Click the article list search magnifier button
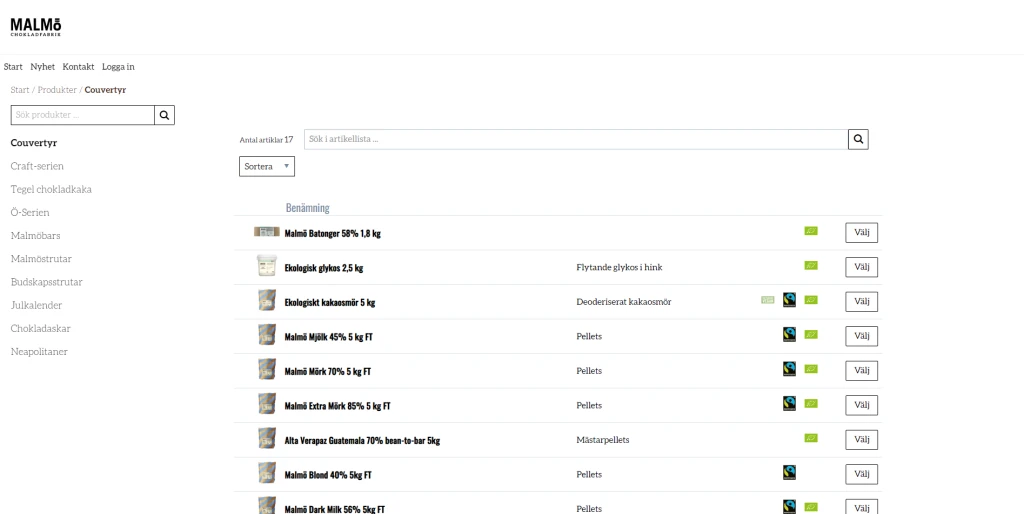The height and width of the screenshot is (514, 1024). [858, 140]
